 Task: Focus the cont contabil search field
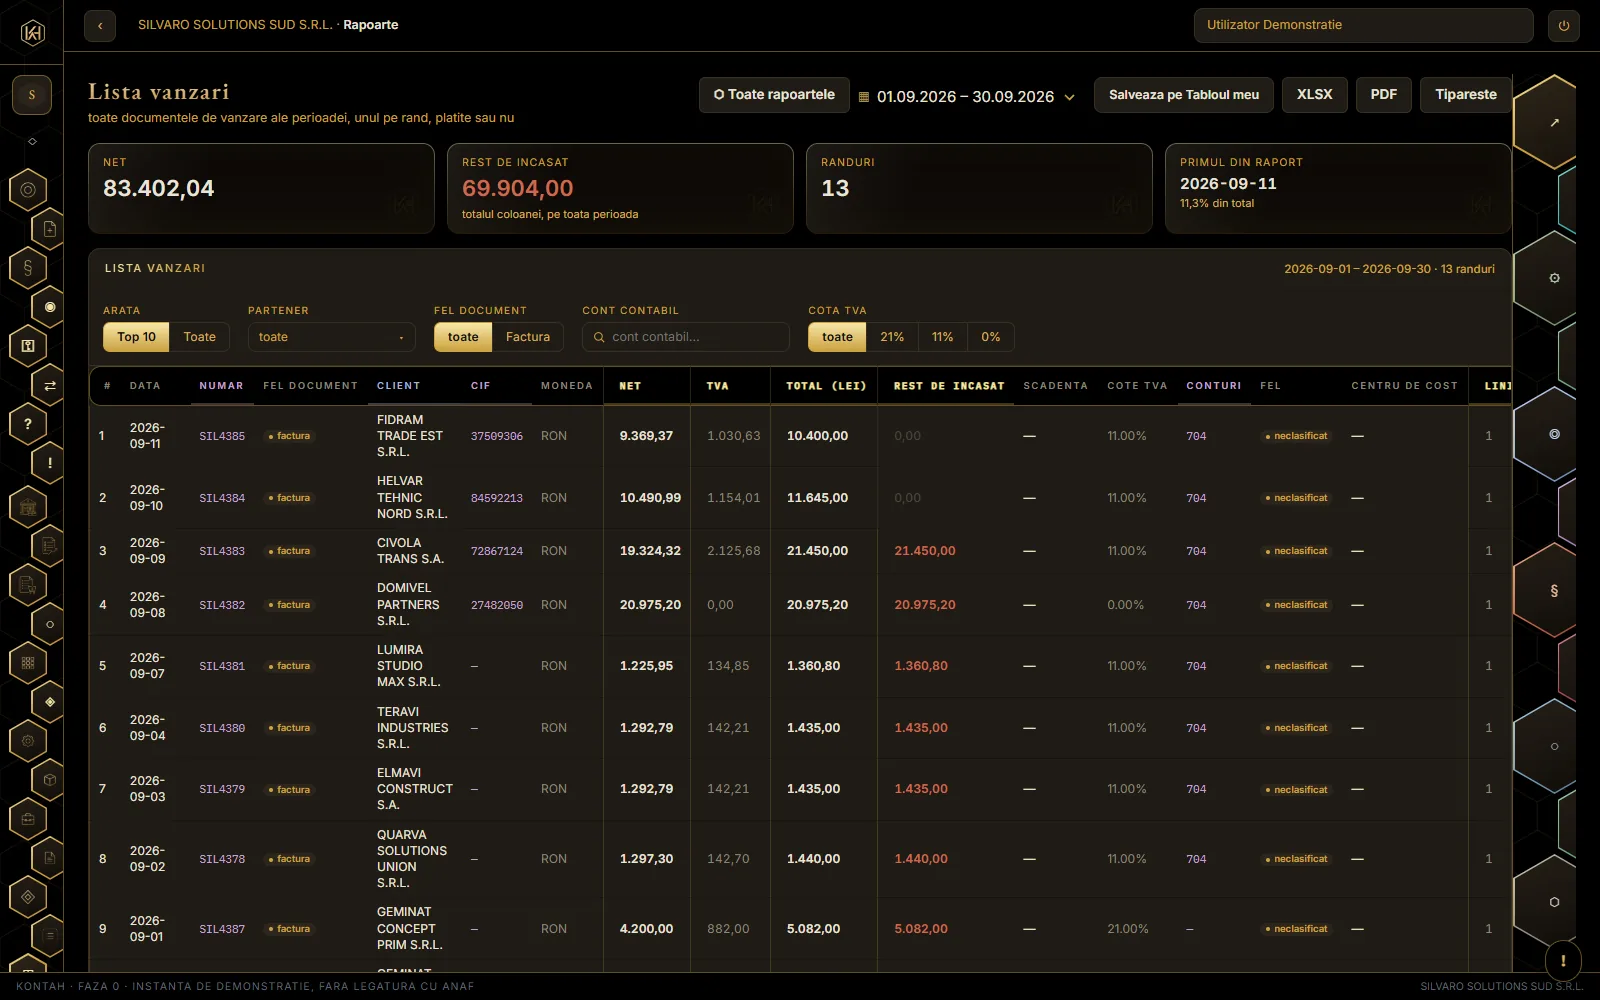(686, 337)
